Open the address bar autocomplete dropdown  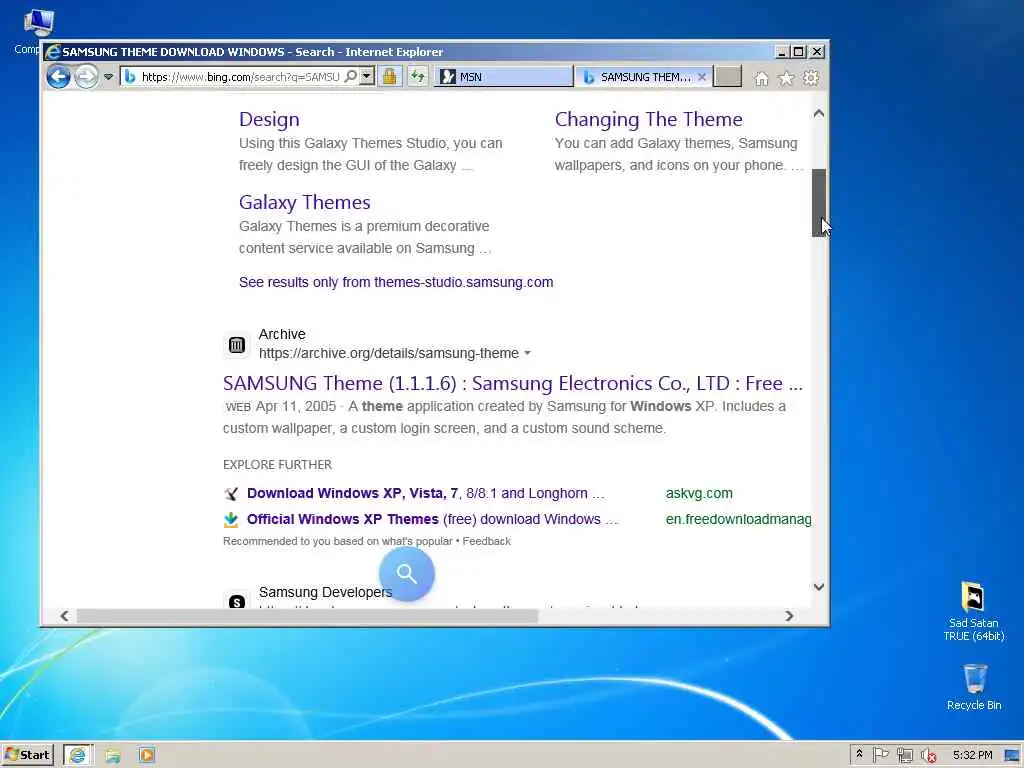(x=367, y=76)
